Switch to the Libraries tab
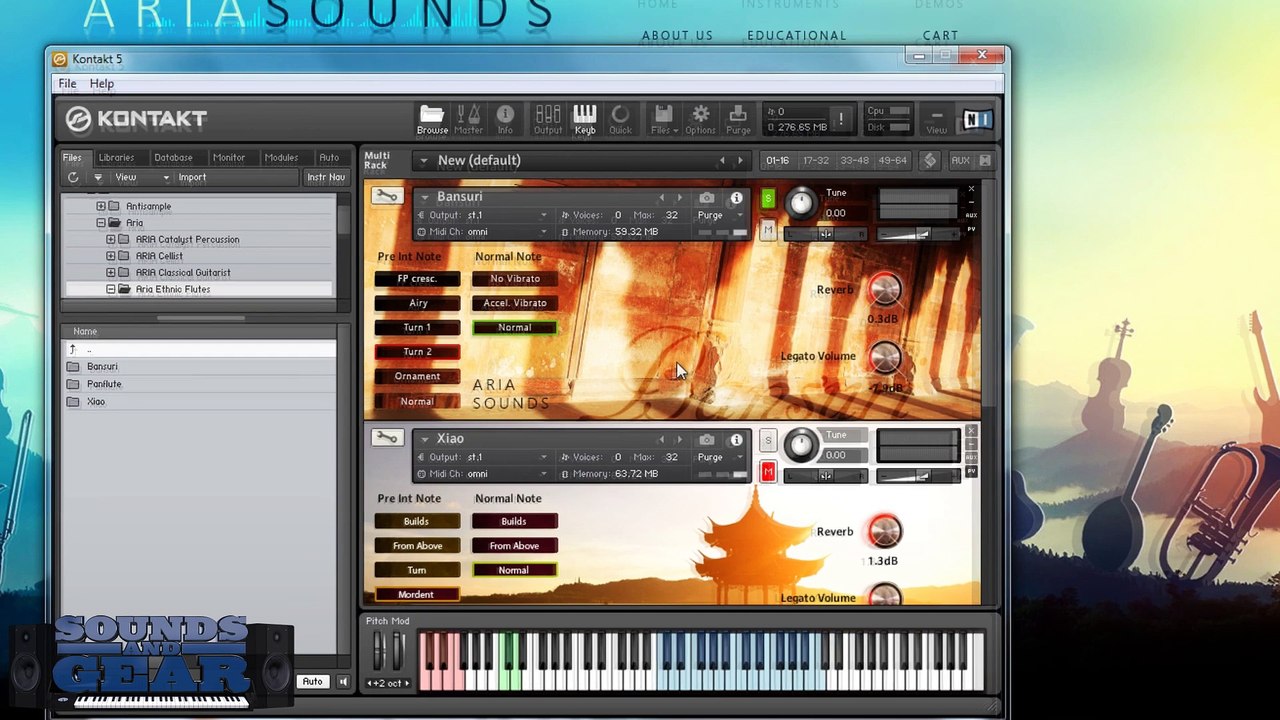1280x720 pixels. point(116,157)
